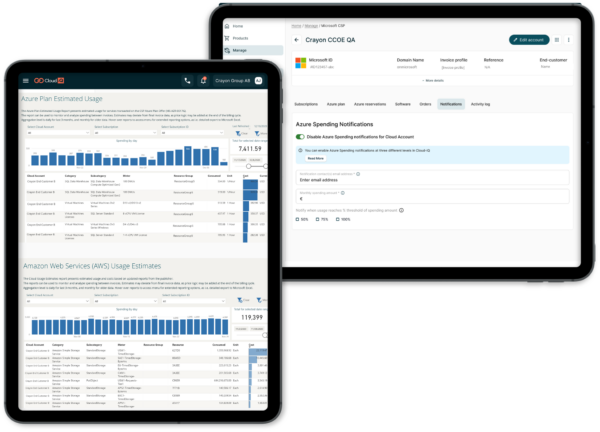Open the hamburger menu in Cloud-iQ header
The width and height of the screenshot is (600, 432).
pyautogui.click(x=27, y=81)
